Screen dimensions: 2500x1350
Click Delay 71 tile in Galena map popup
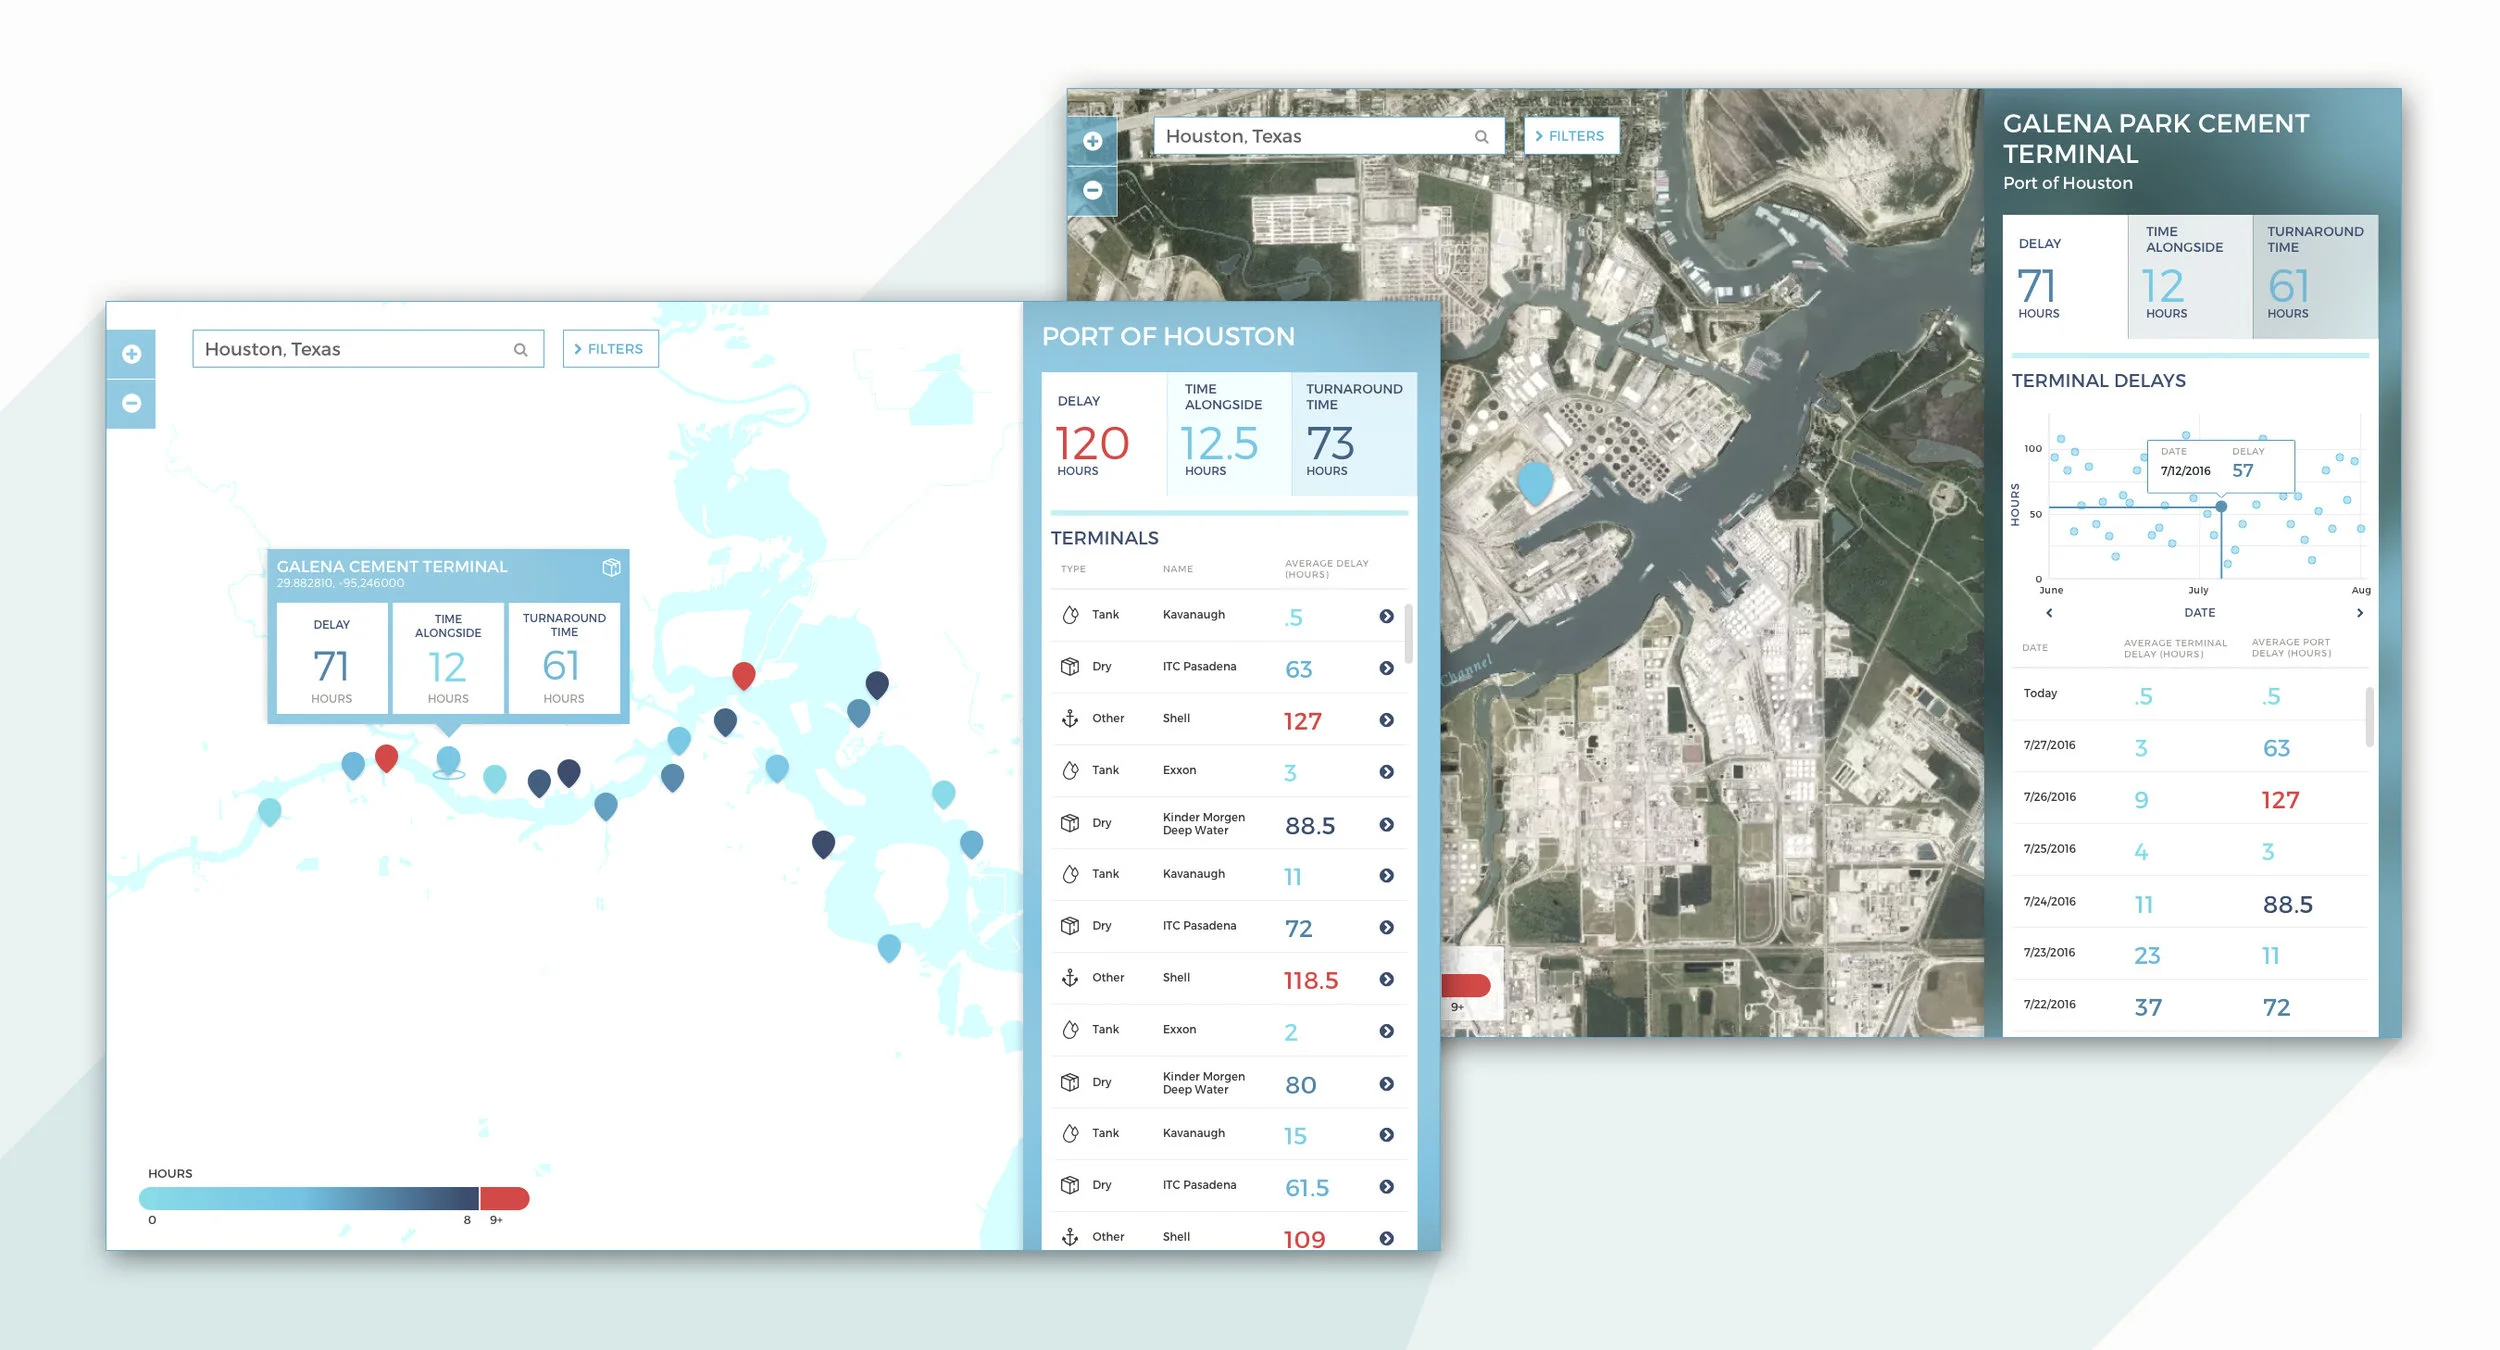click(332, 658)
